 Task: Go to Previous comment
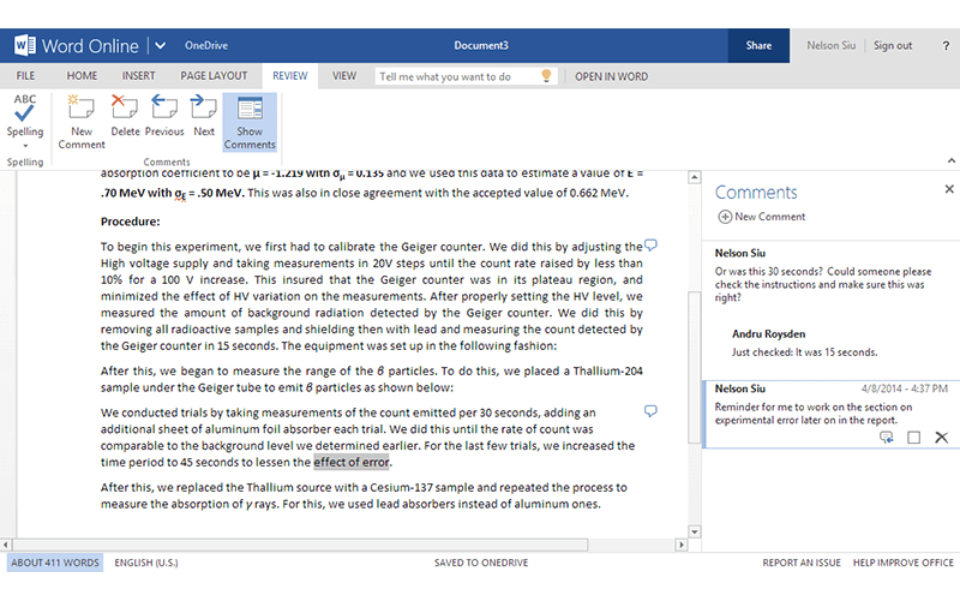click(x=164, y=116)
